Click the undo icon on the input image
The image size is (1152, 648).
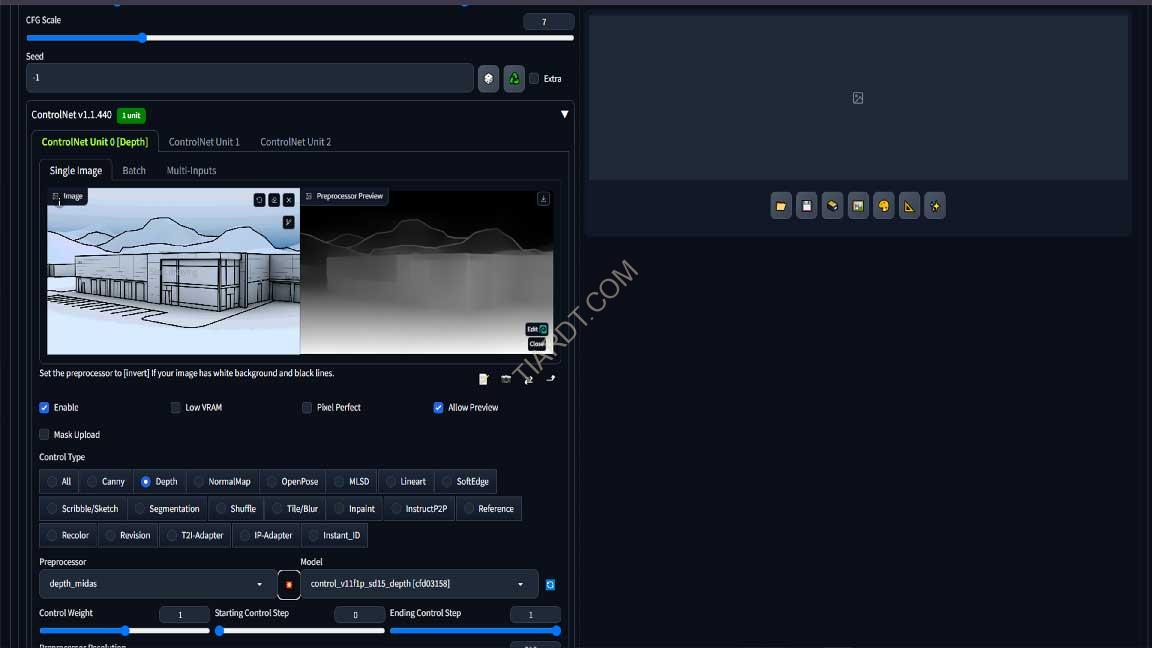click(259, 200)
